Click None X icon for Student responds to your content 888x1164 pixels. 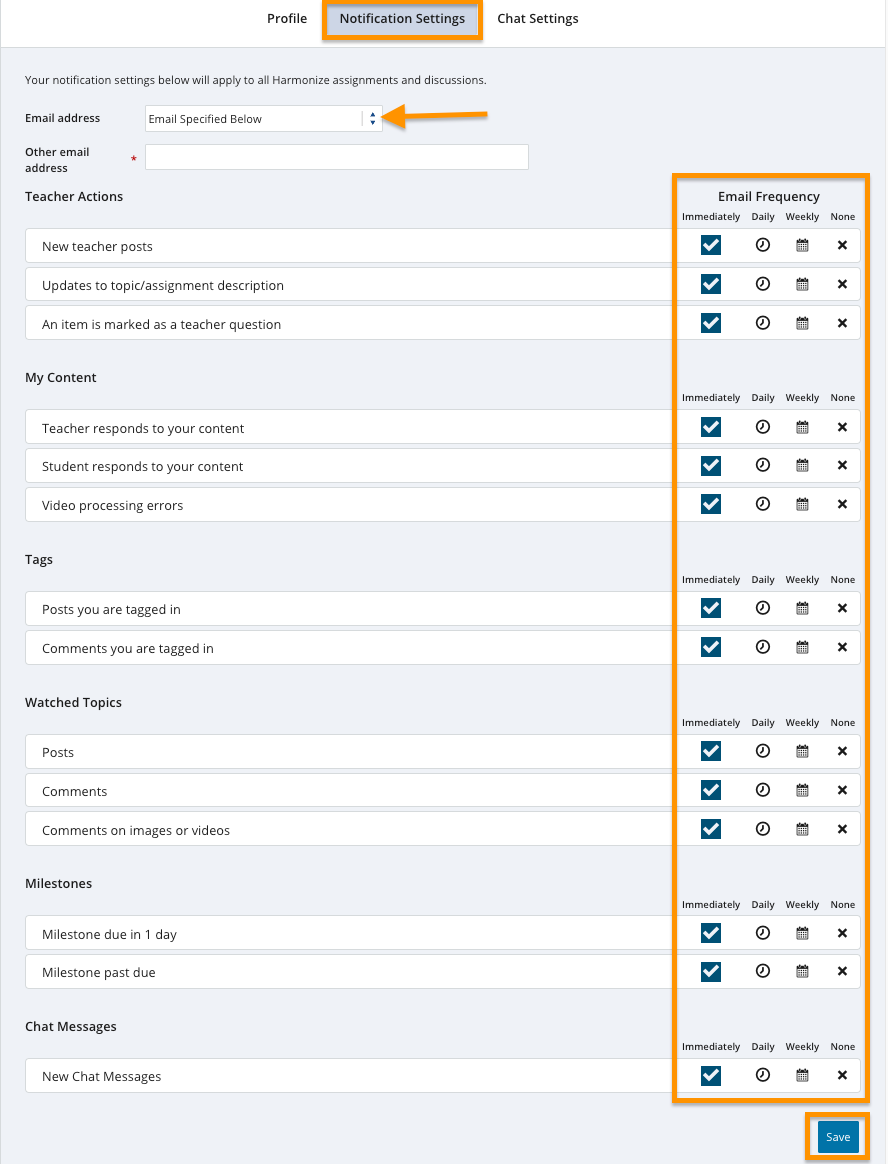click(842, 465)
